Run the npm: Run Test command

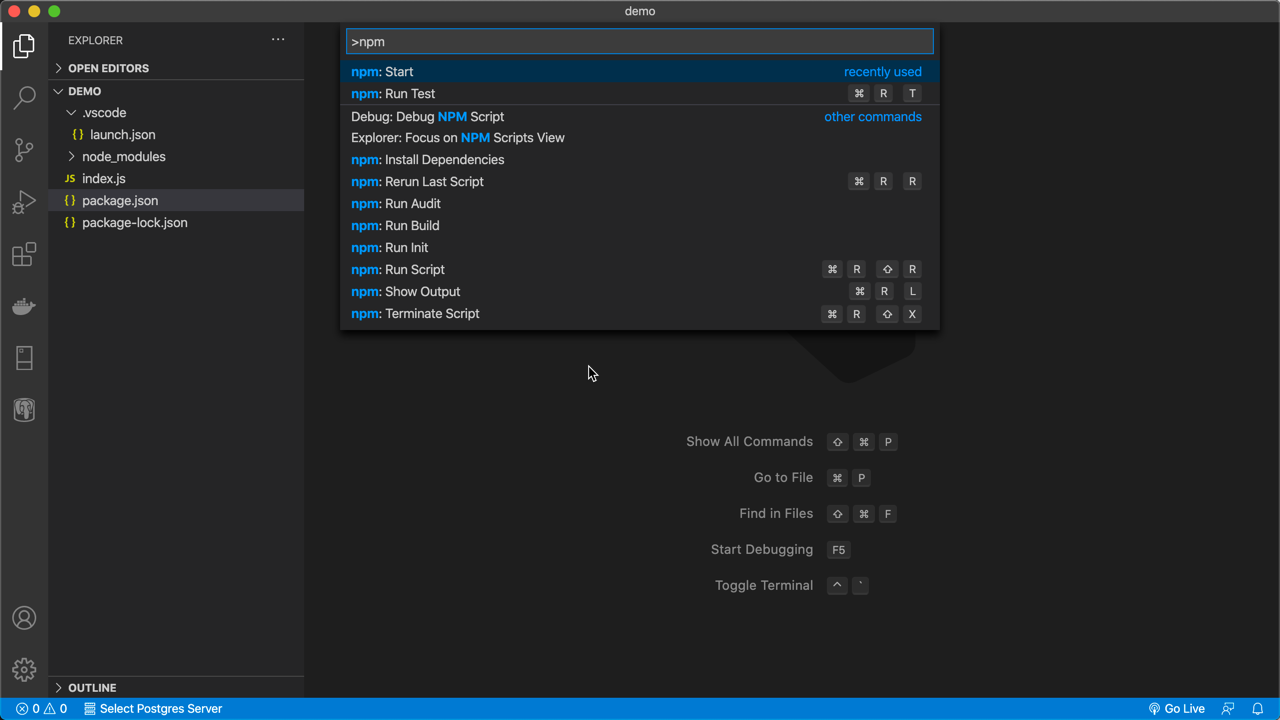(640, 94)
